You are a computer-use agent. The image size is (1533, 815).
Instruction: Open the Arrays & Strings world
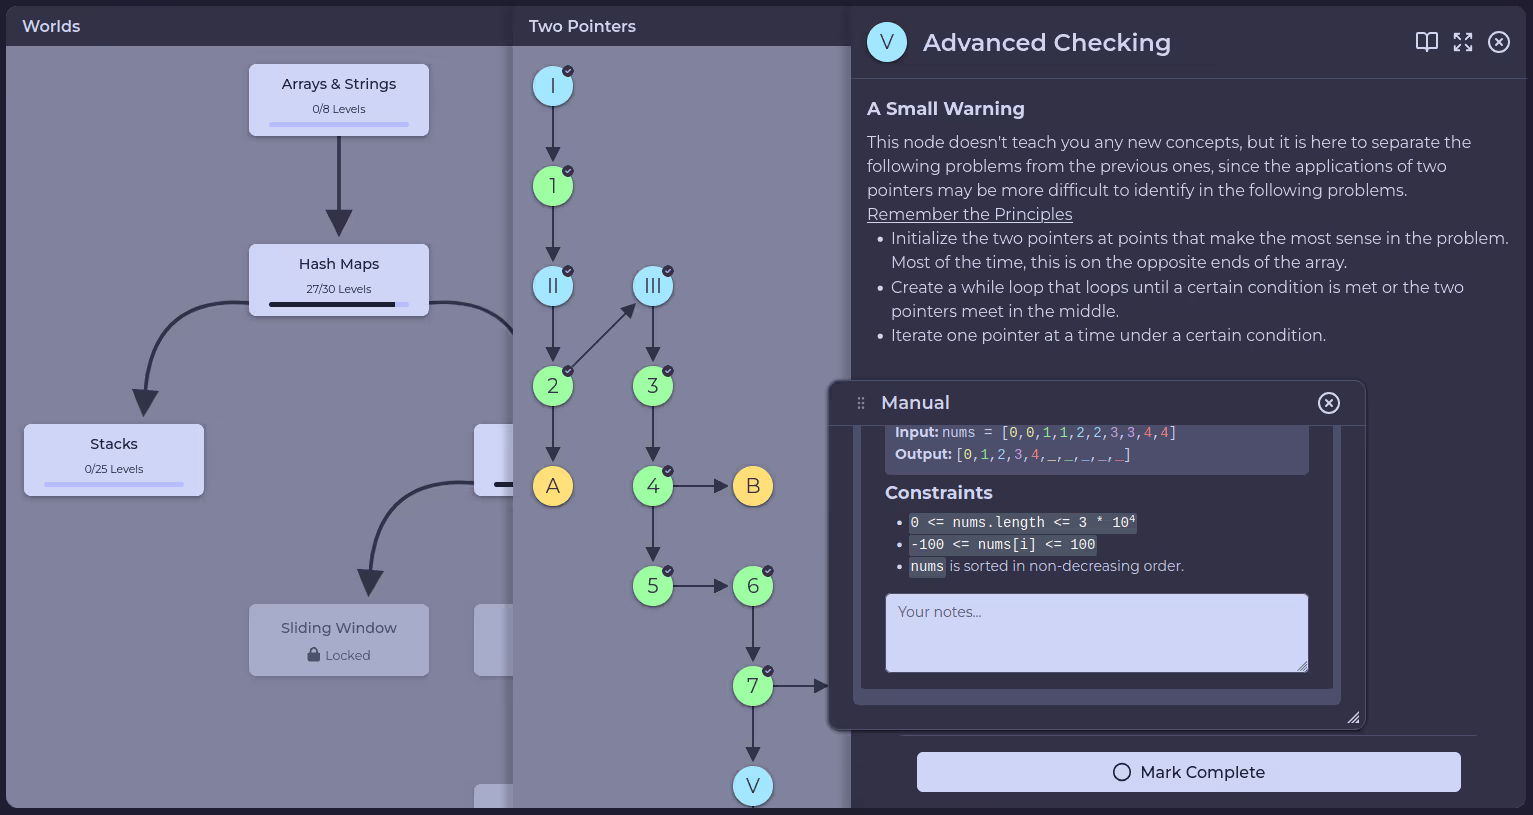point(339,100)
